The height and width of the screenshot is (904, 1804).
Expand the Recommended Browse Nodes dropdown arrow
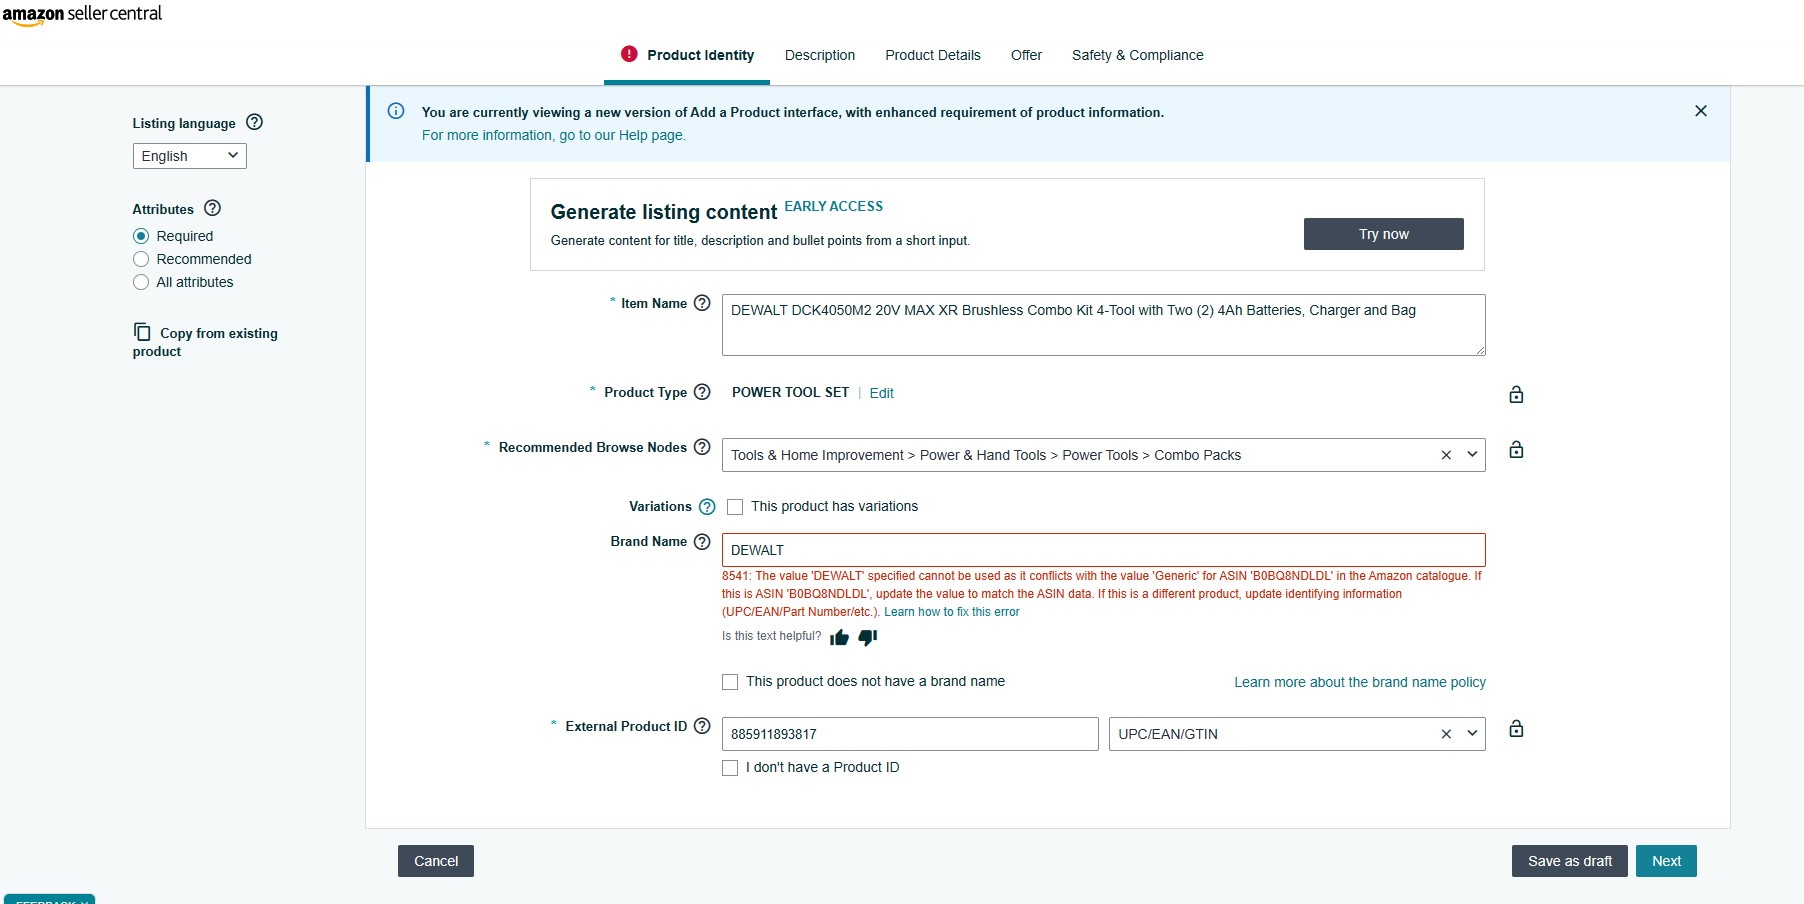click(x=1472, y=454)
